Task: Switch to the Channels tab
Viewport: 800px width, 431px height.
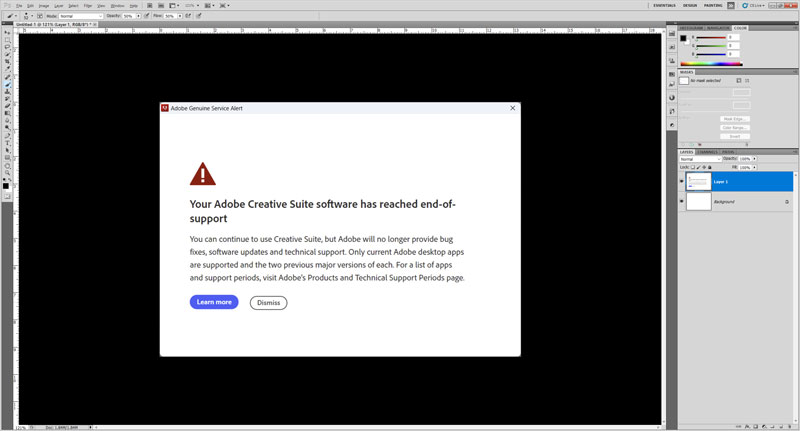Action: point(707,152)
